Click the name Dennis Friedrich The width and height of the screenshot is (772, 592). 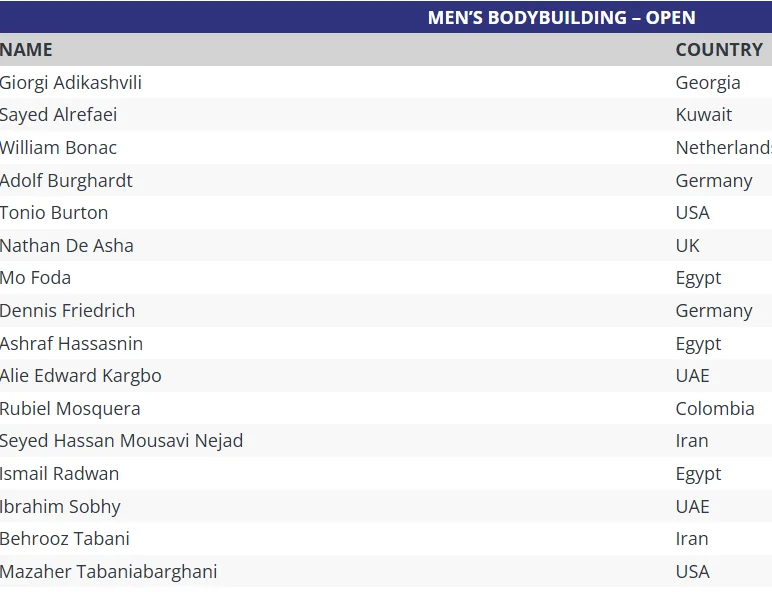coord(67,311)
